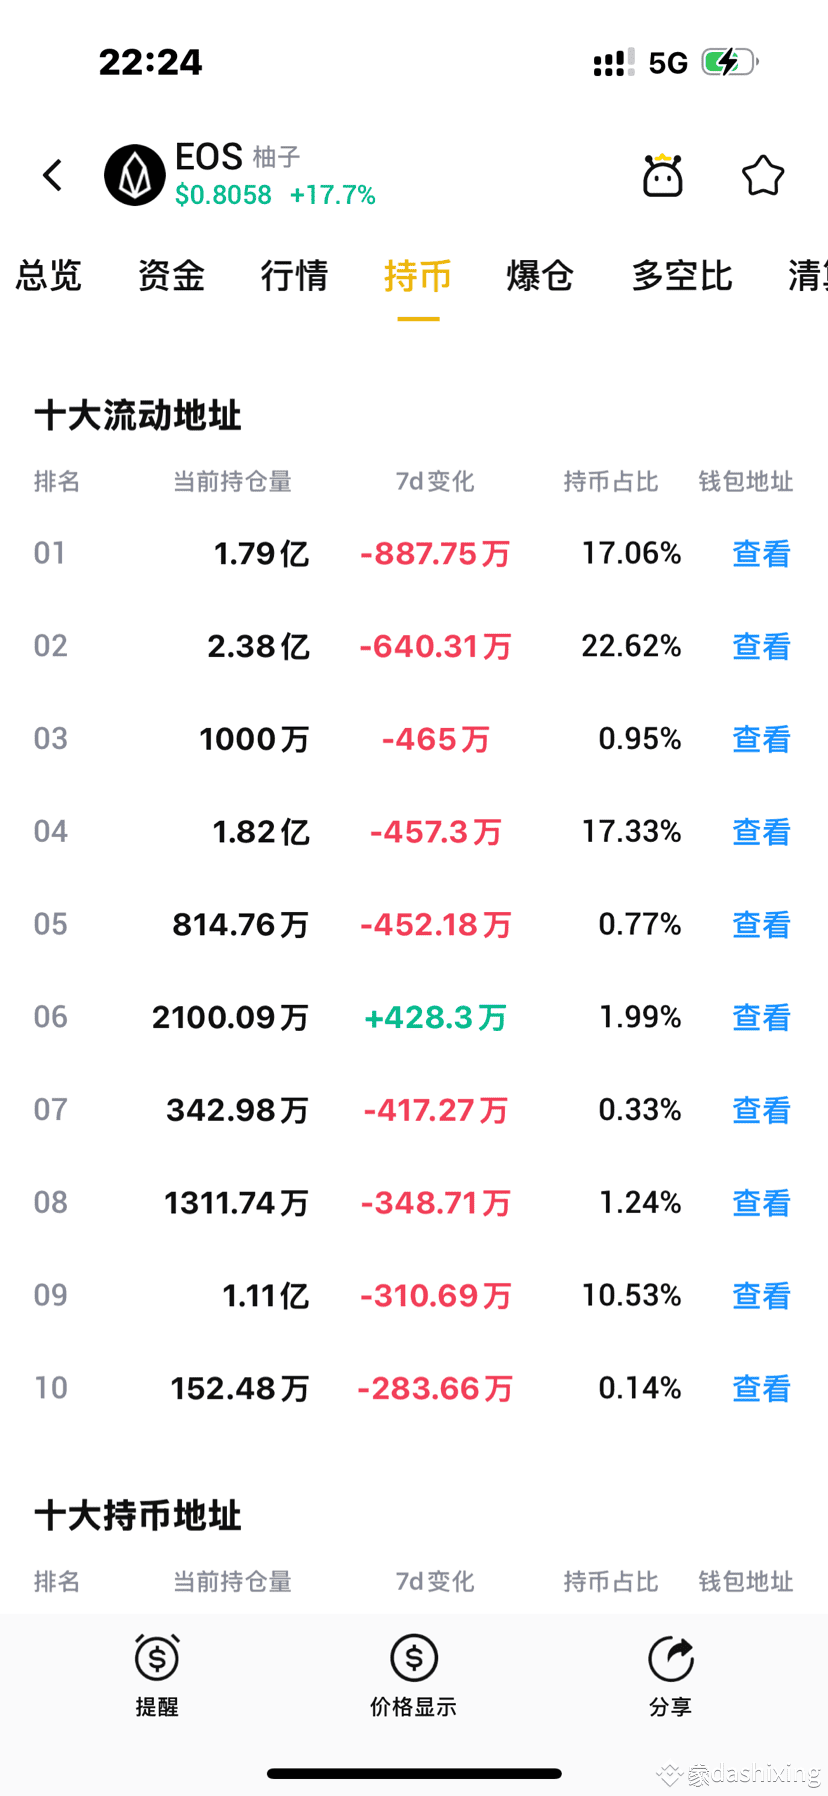Viewport: 828px width, 1796px height.
Task: Open the 提醒 alert icon
Action: 157,1657
